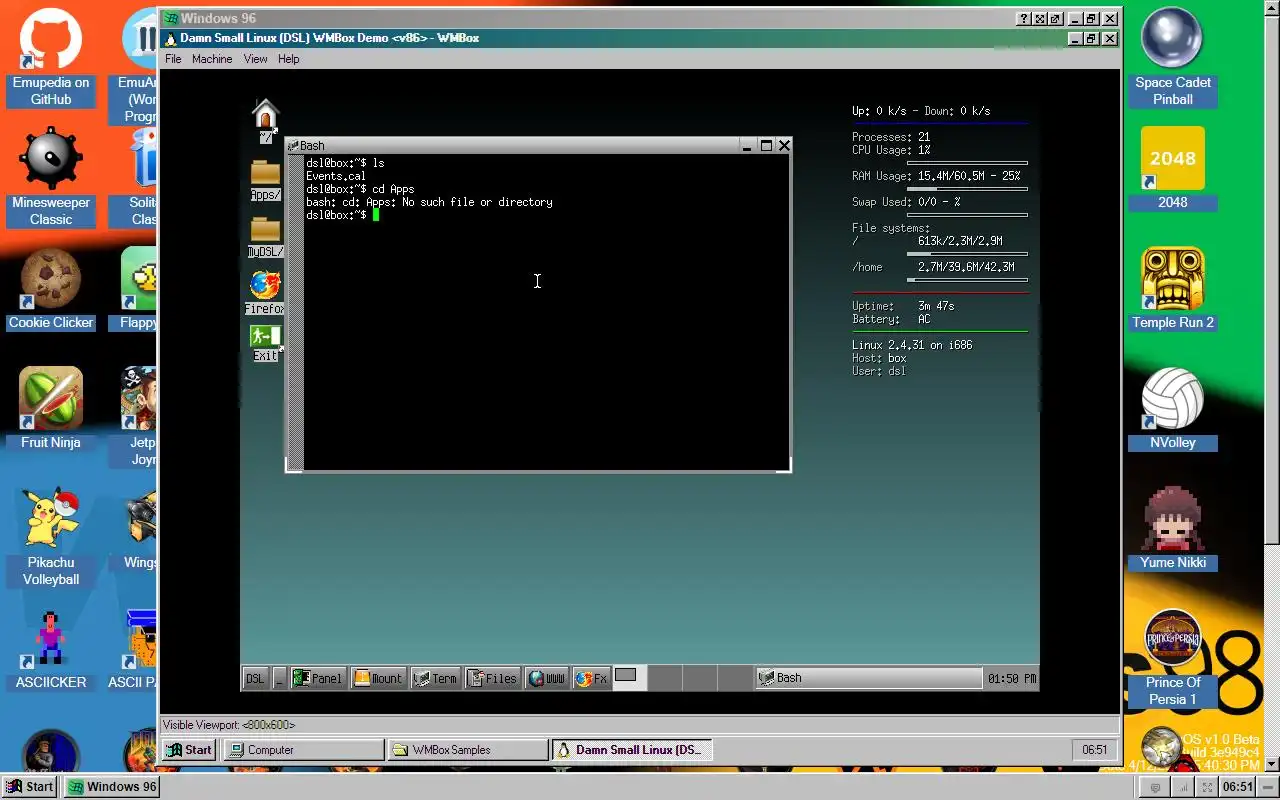Click the inner Windows 96 Start button
This screenshot has width=1280, height=800.
coord(189,750)
